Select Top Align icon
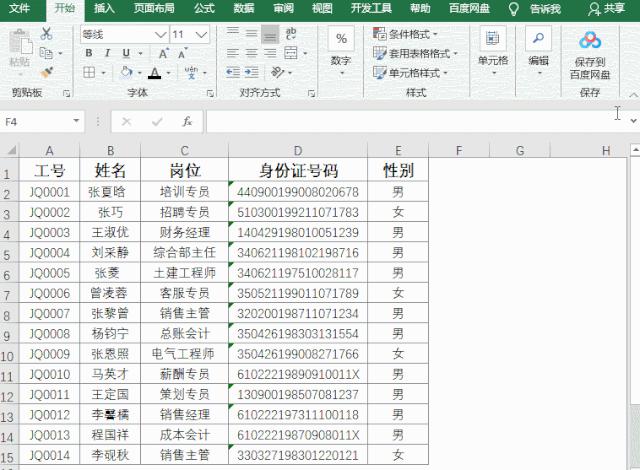This screenshot has height=470, width=640. tap(233, 33)
